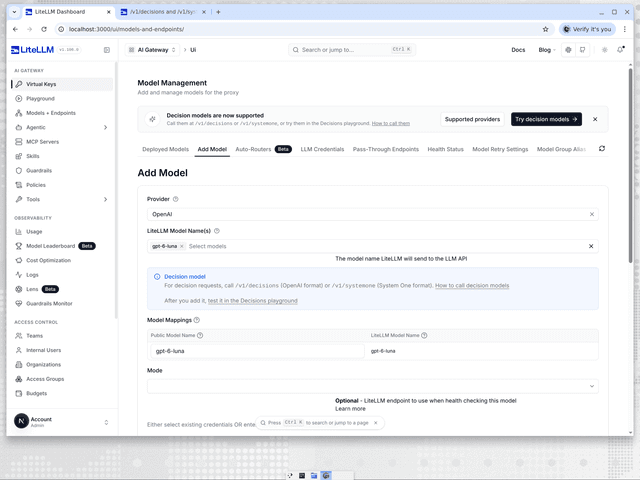Expand the Account menu

coord(62,422)
